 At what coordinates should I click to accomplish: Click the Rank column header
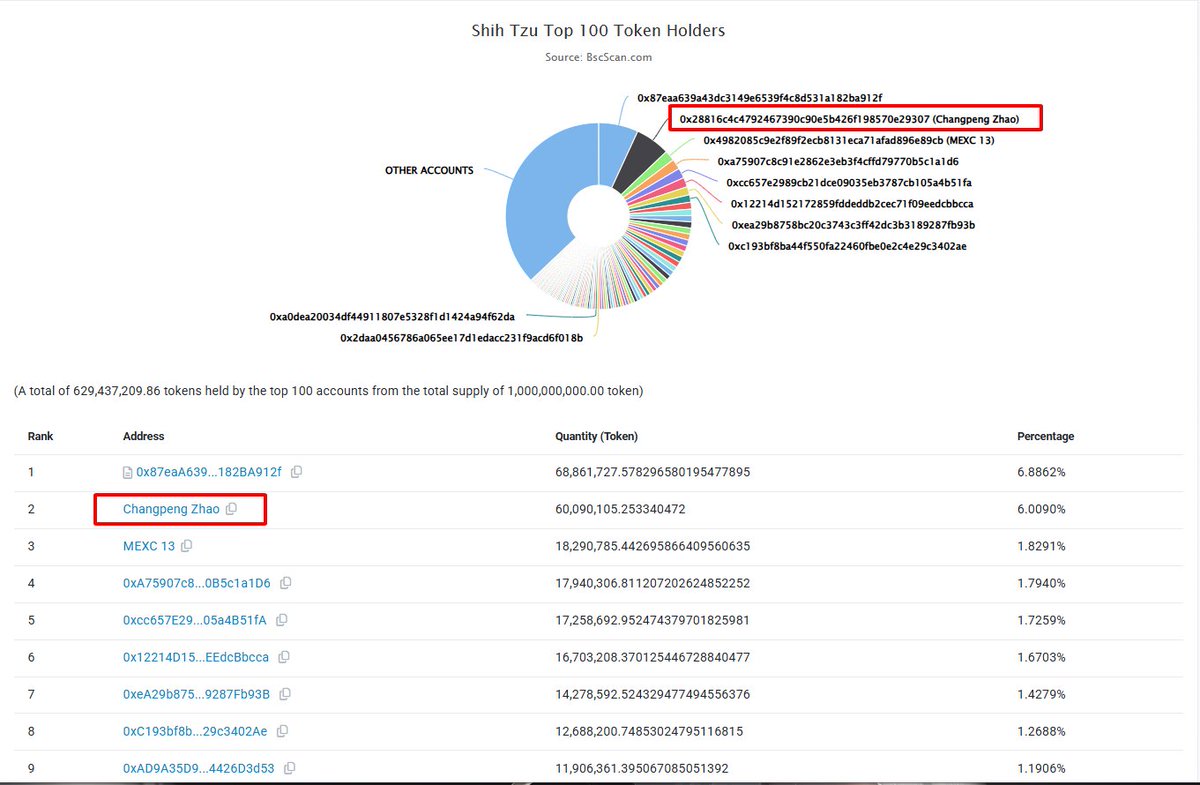click(41, 436)
